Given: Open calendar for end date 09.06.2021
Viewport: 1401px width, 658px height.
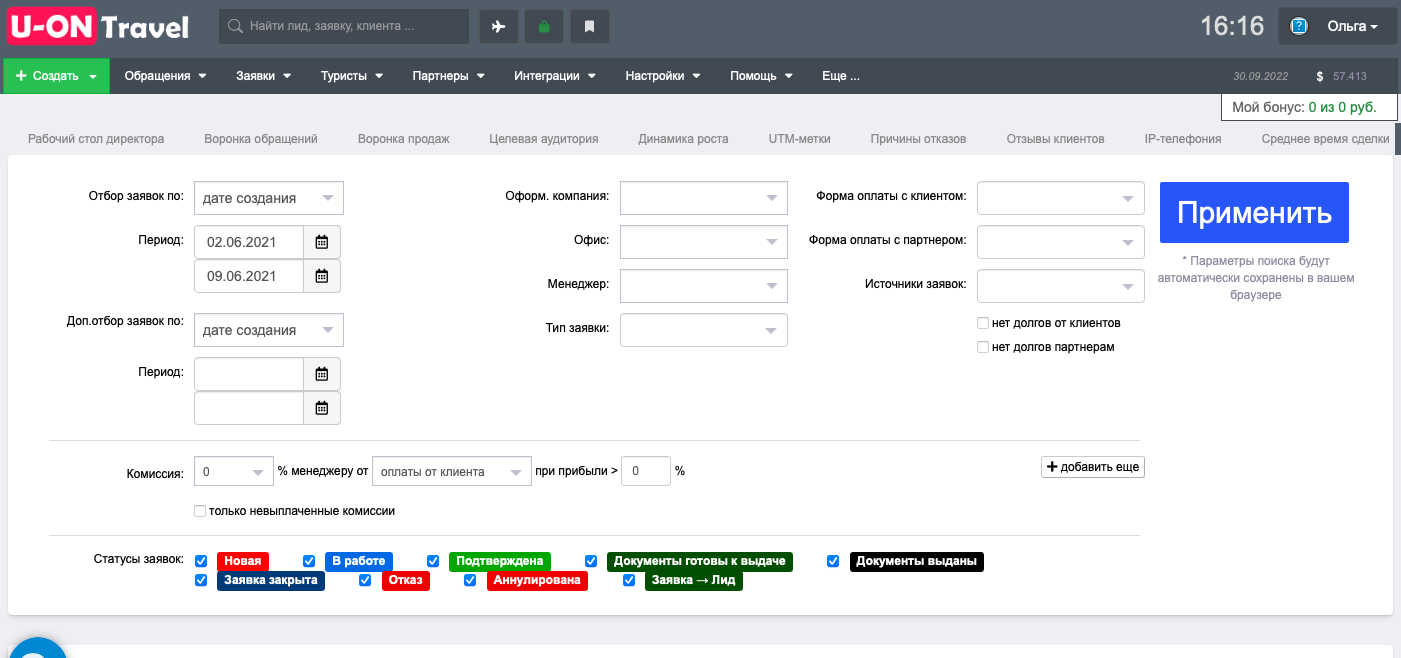Looking at the screenshot, I should pyautogui.click(x=322, y=276).
